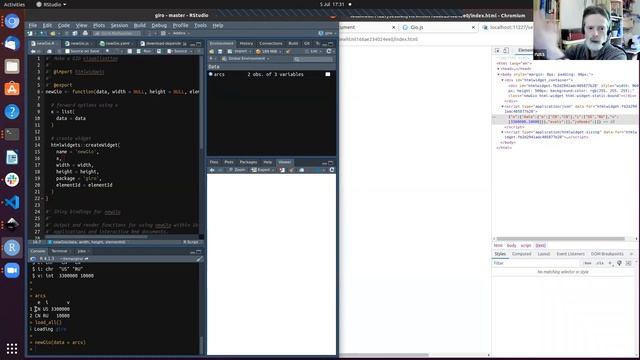The image size is (640, 360).
Task: Click the back arrow in the editor toolbar
Action: point(33,51)
